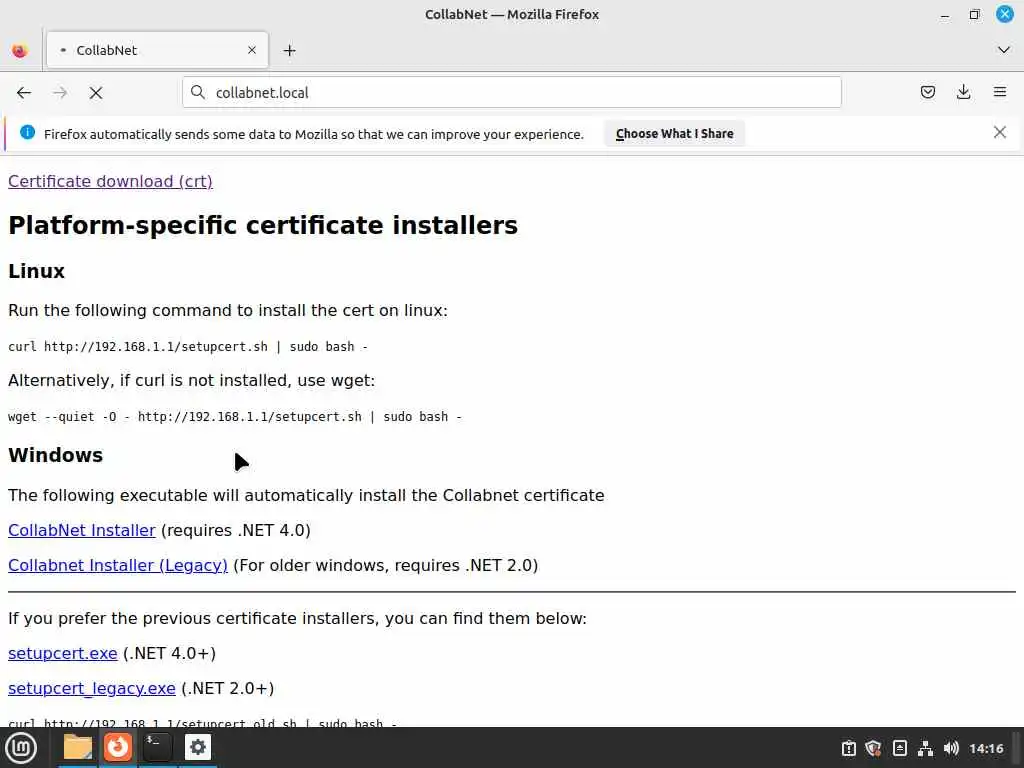Expand the list all tabs chevron
Screen dimensions: 1024x768
(1004, 50)
